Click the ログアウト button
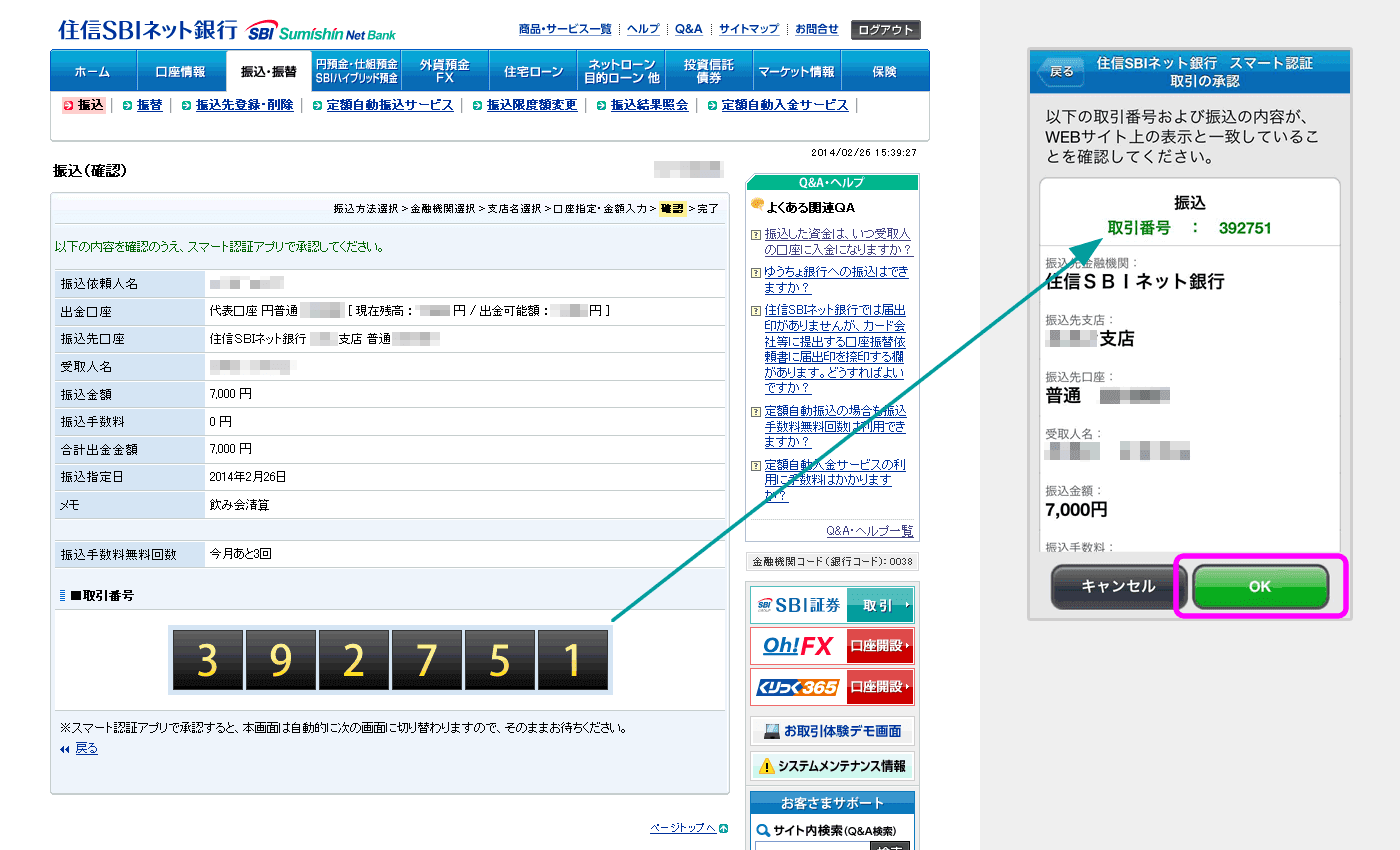This screenshot has height=850, width=1400. [886, 30]
